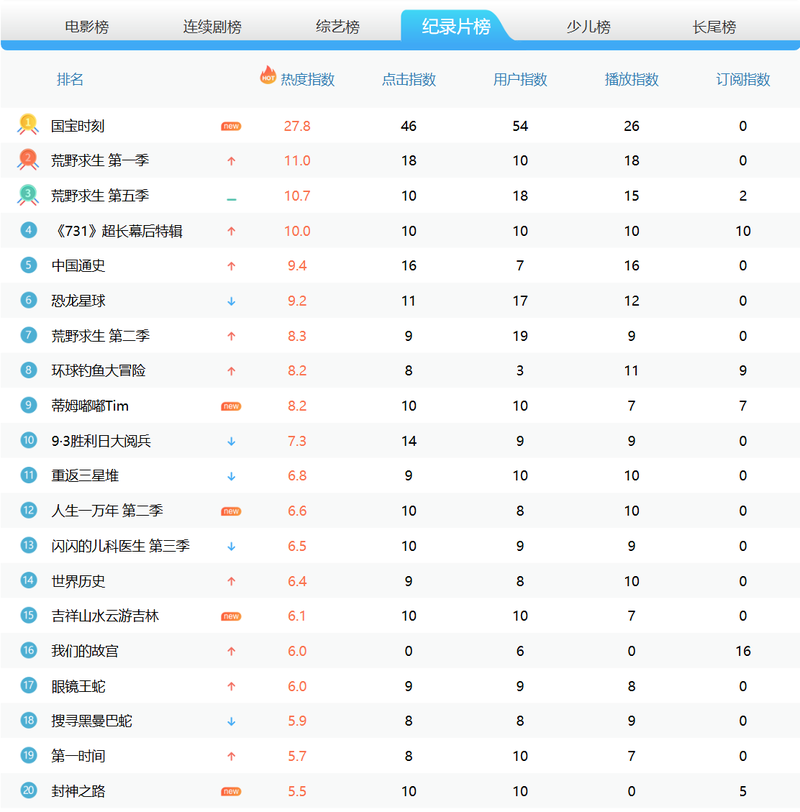
Task: Click the down arrow beside 恐龙星球
Action: (x=231, y=301)
